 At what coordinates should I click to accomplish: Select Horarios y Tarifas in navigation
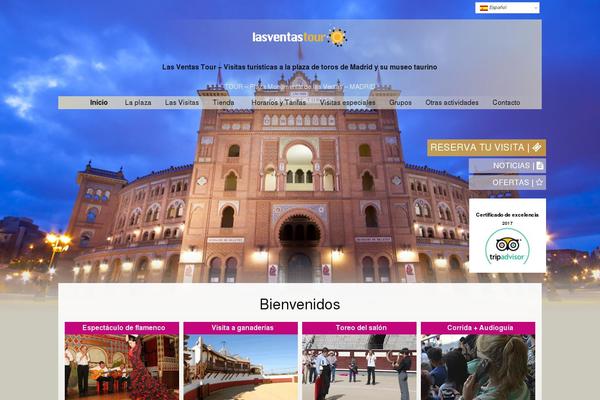click(279, 103)
